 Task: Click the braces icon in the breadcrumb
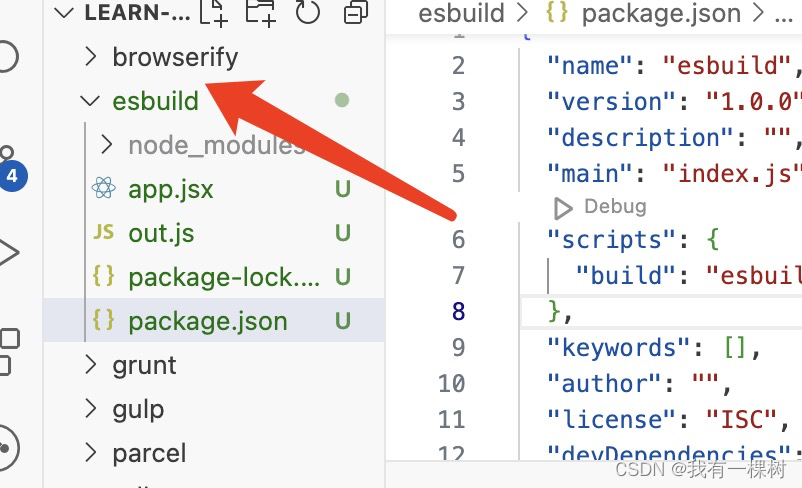pos(556,12)
